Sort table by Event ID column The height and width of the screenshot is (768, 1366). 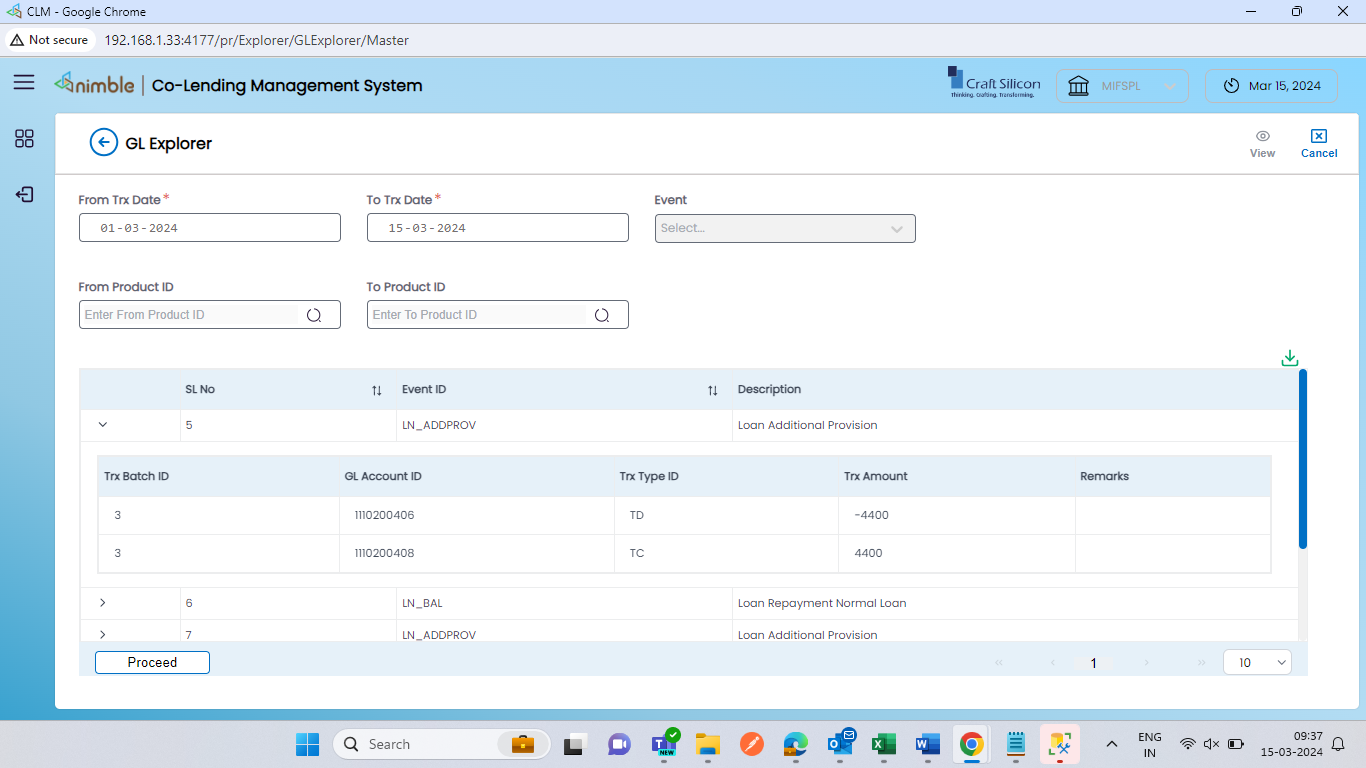click(713, 390)
